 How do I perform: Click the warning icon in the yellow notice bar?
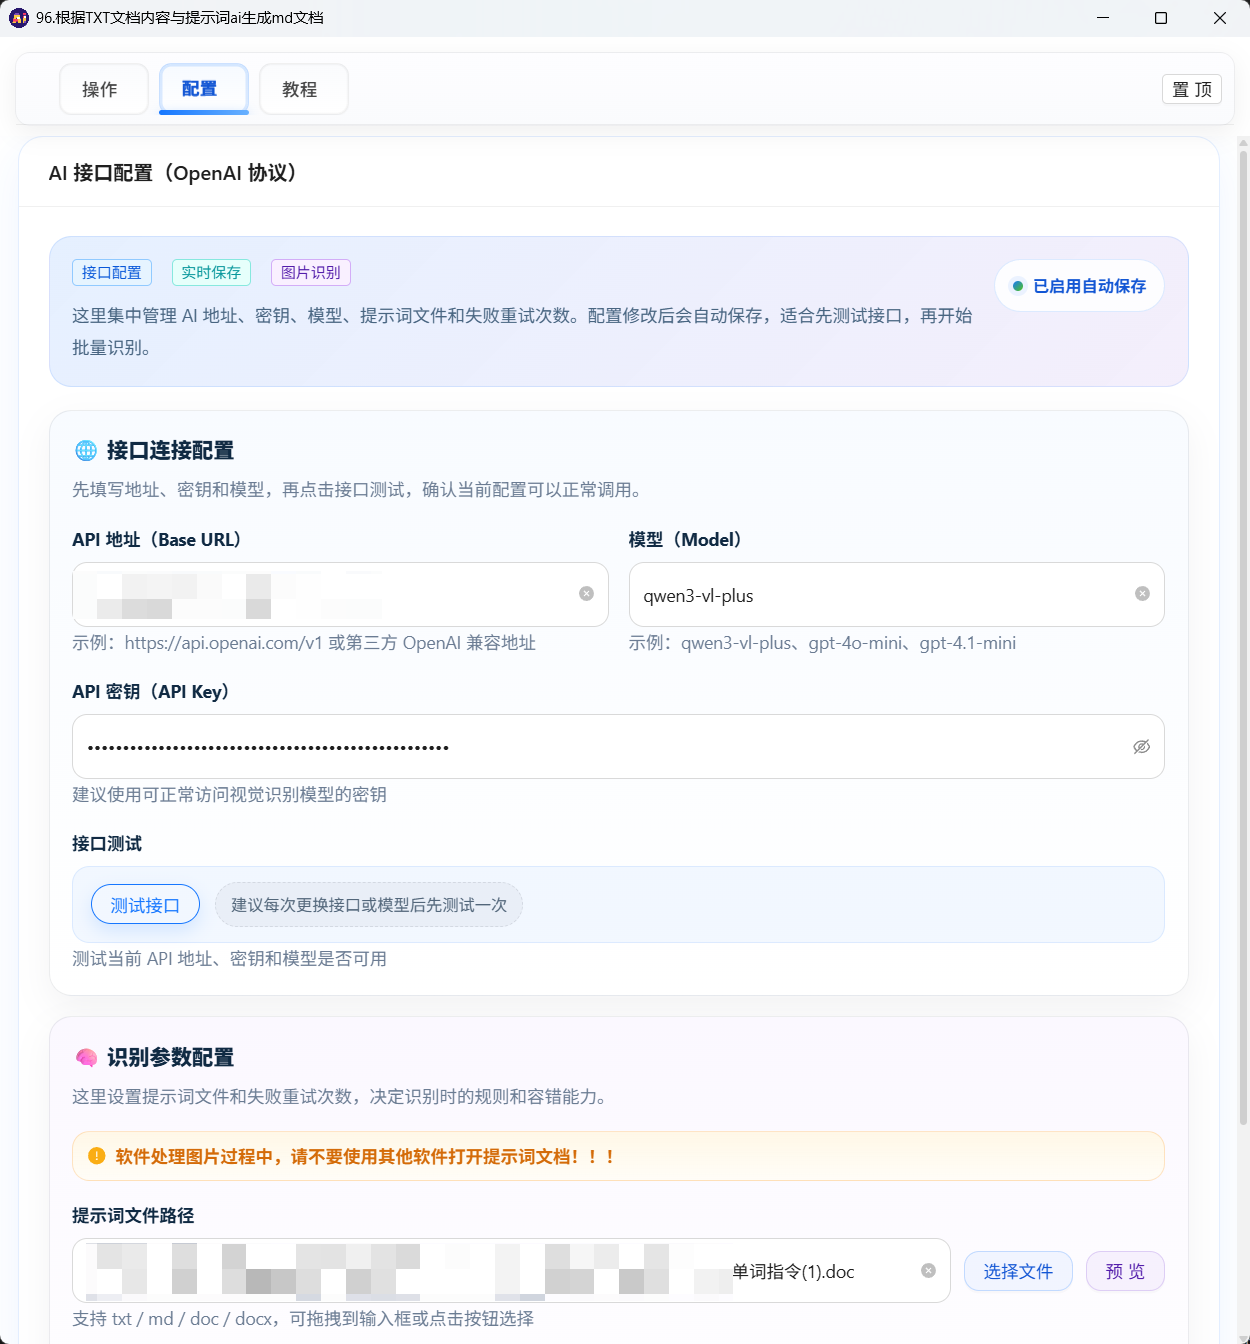pos(95,1156)
